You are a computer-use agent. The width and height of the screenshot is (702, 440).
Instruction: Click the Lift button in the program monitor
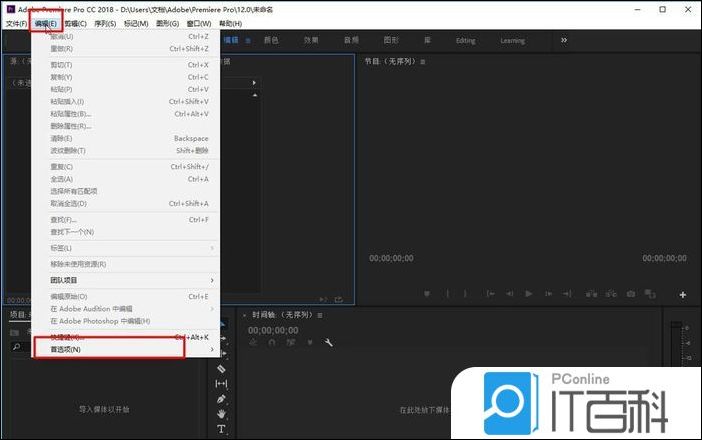click(x=591, y=294)
